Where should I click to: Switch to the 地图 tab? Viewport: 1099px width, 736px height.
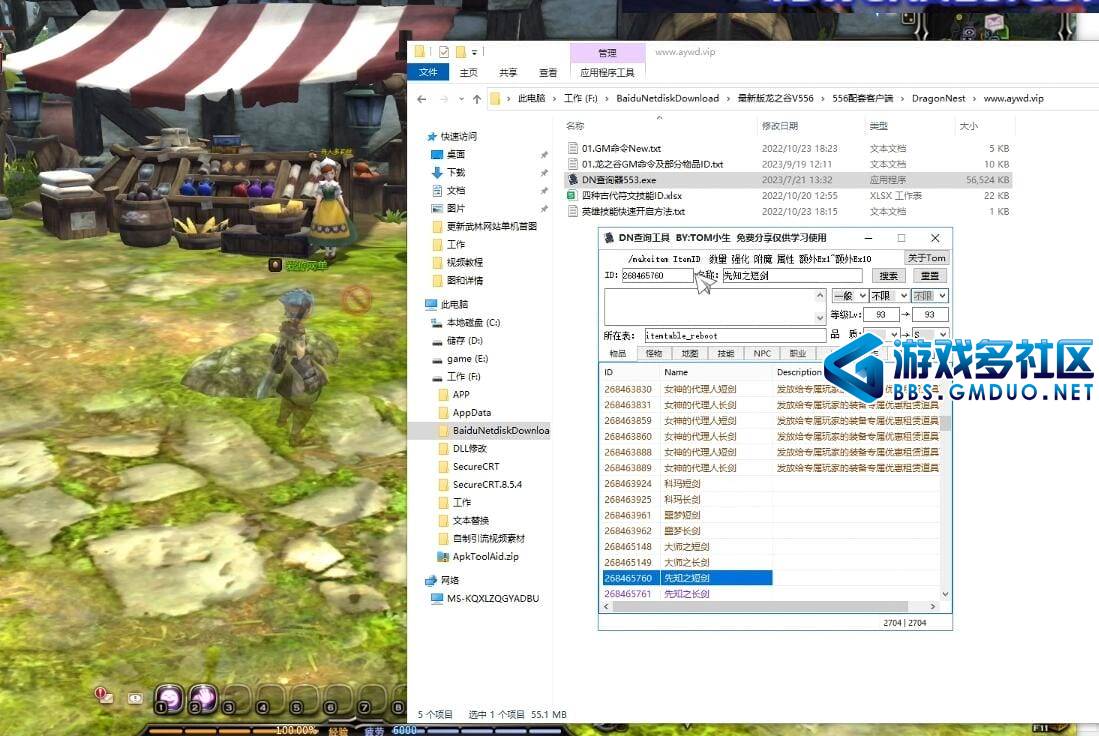pyautogui.click(x=690, y=353)
